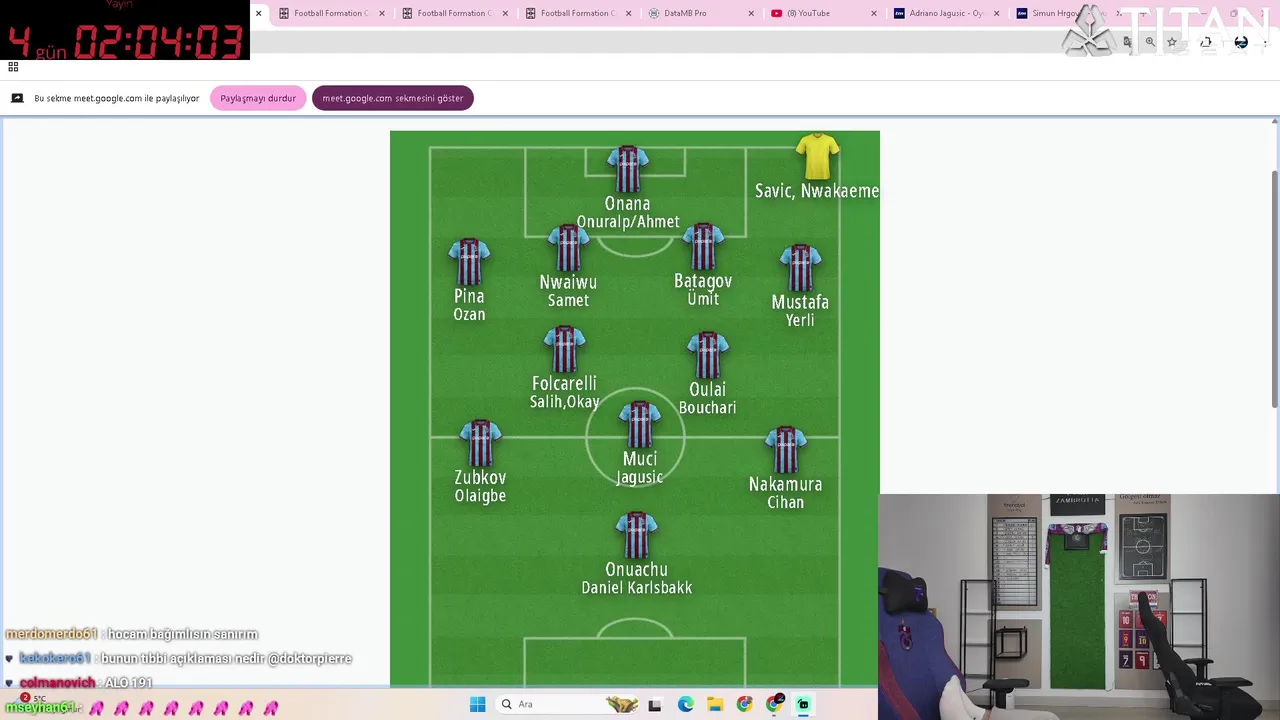Select the Nwaiwu jersey
Image resolution: width=1280 pixels, height=720 pixels.
click(x=568, y=248)
